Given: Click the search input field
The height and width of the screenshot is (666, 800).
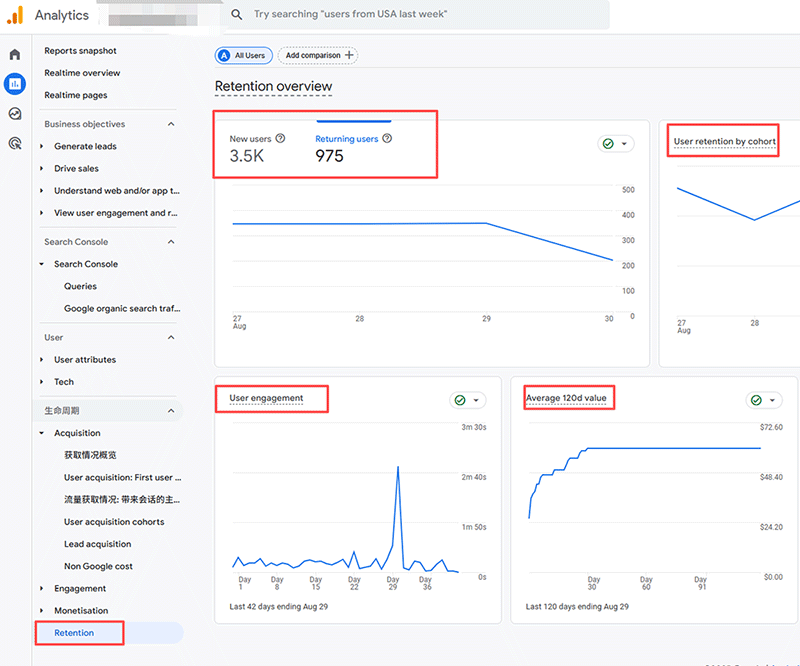Looking at the screenshot, I should [420, 15].
